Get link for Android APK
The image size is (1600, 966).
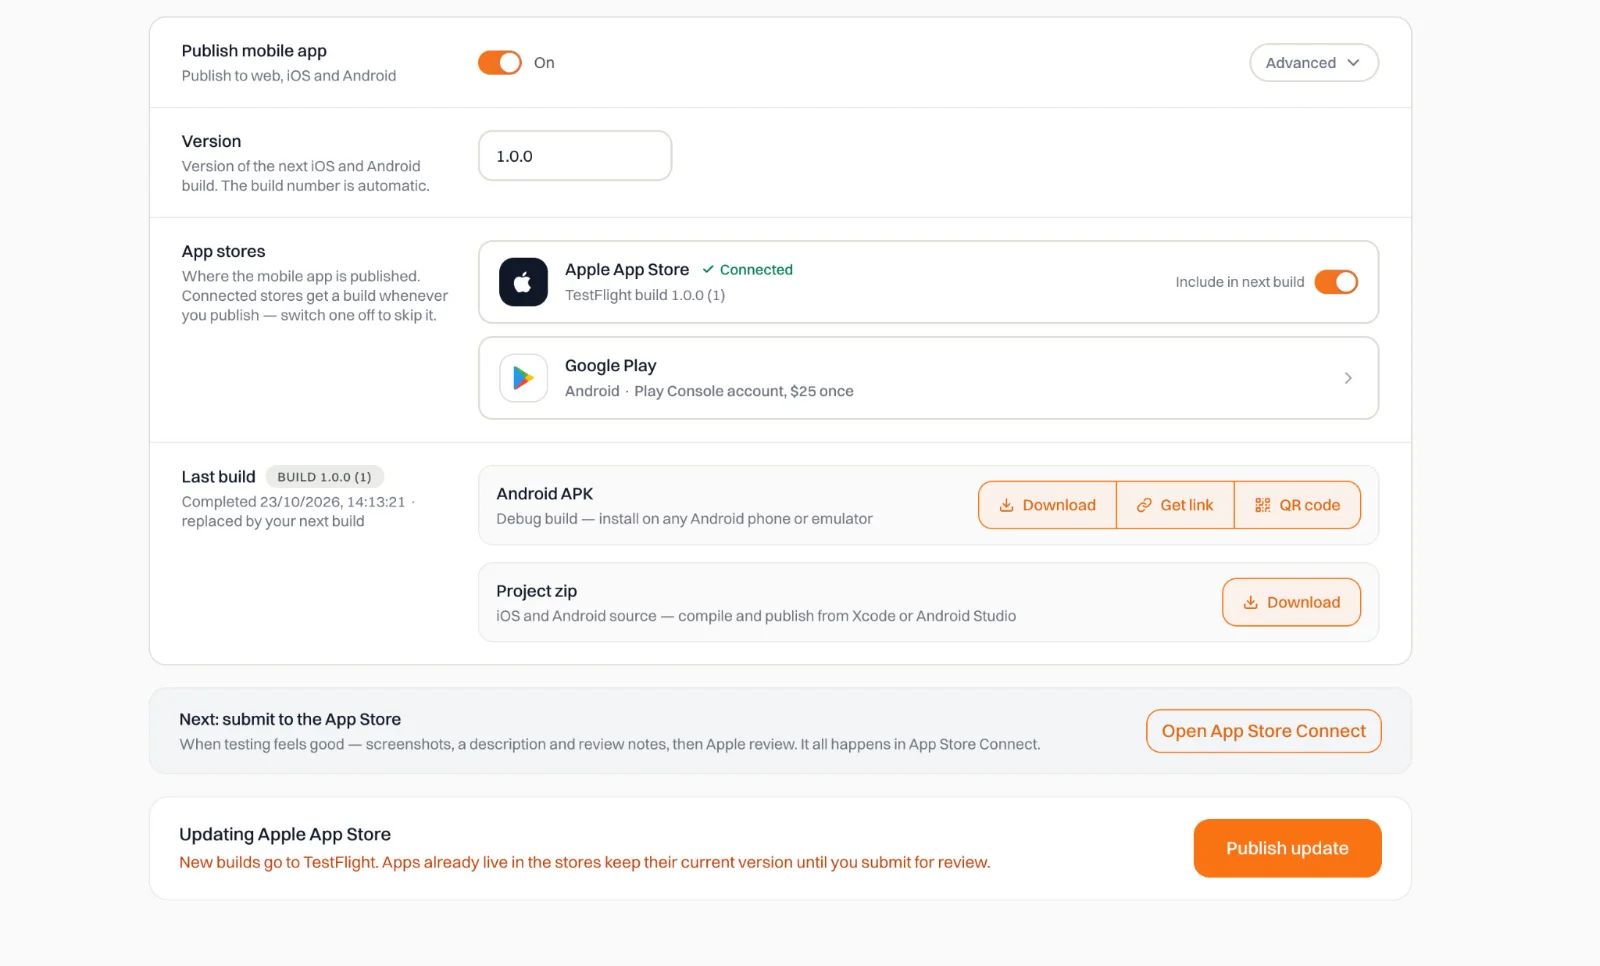(1175, 505)
